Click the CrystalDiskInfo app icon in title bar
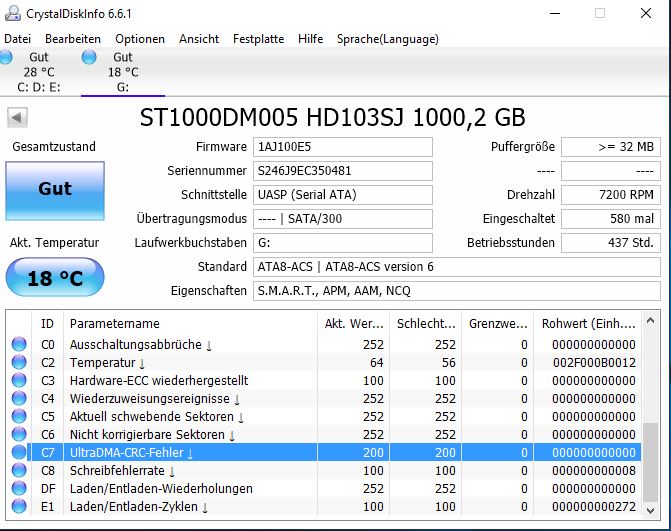Image resolution: width=671 pixels, height=531 pixels. click(13, 13)
